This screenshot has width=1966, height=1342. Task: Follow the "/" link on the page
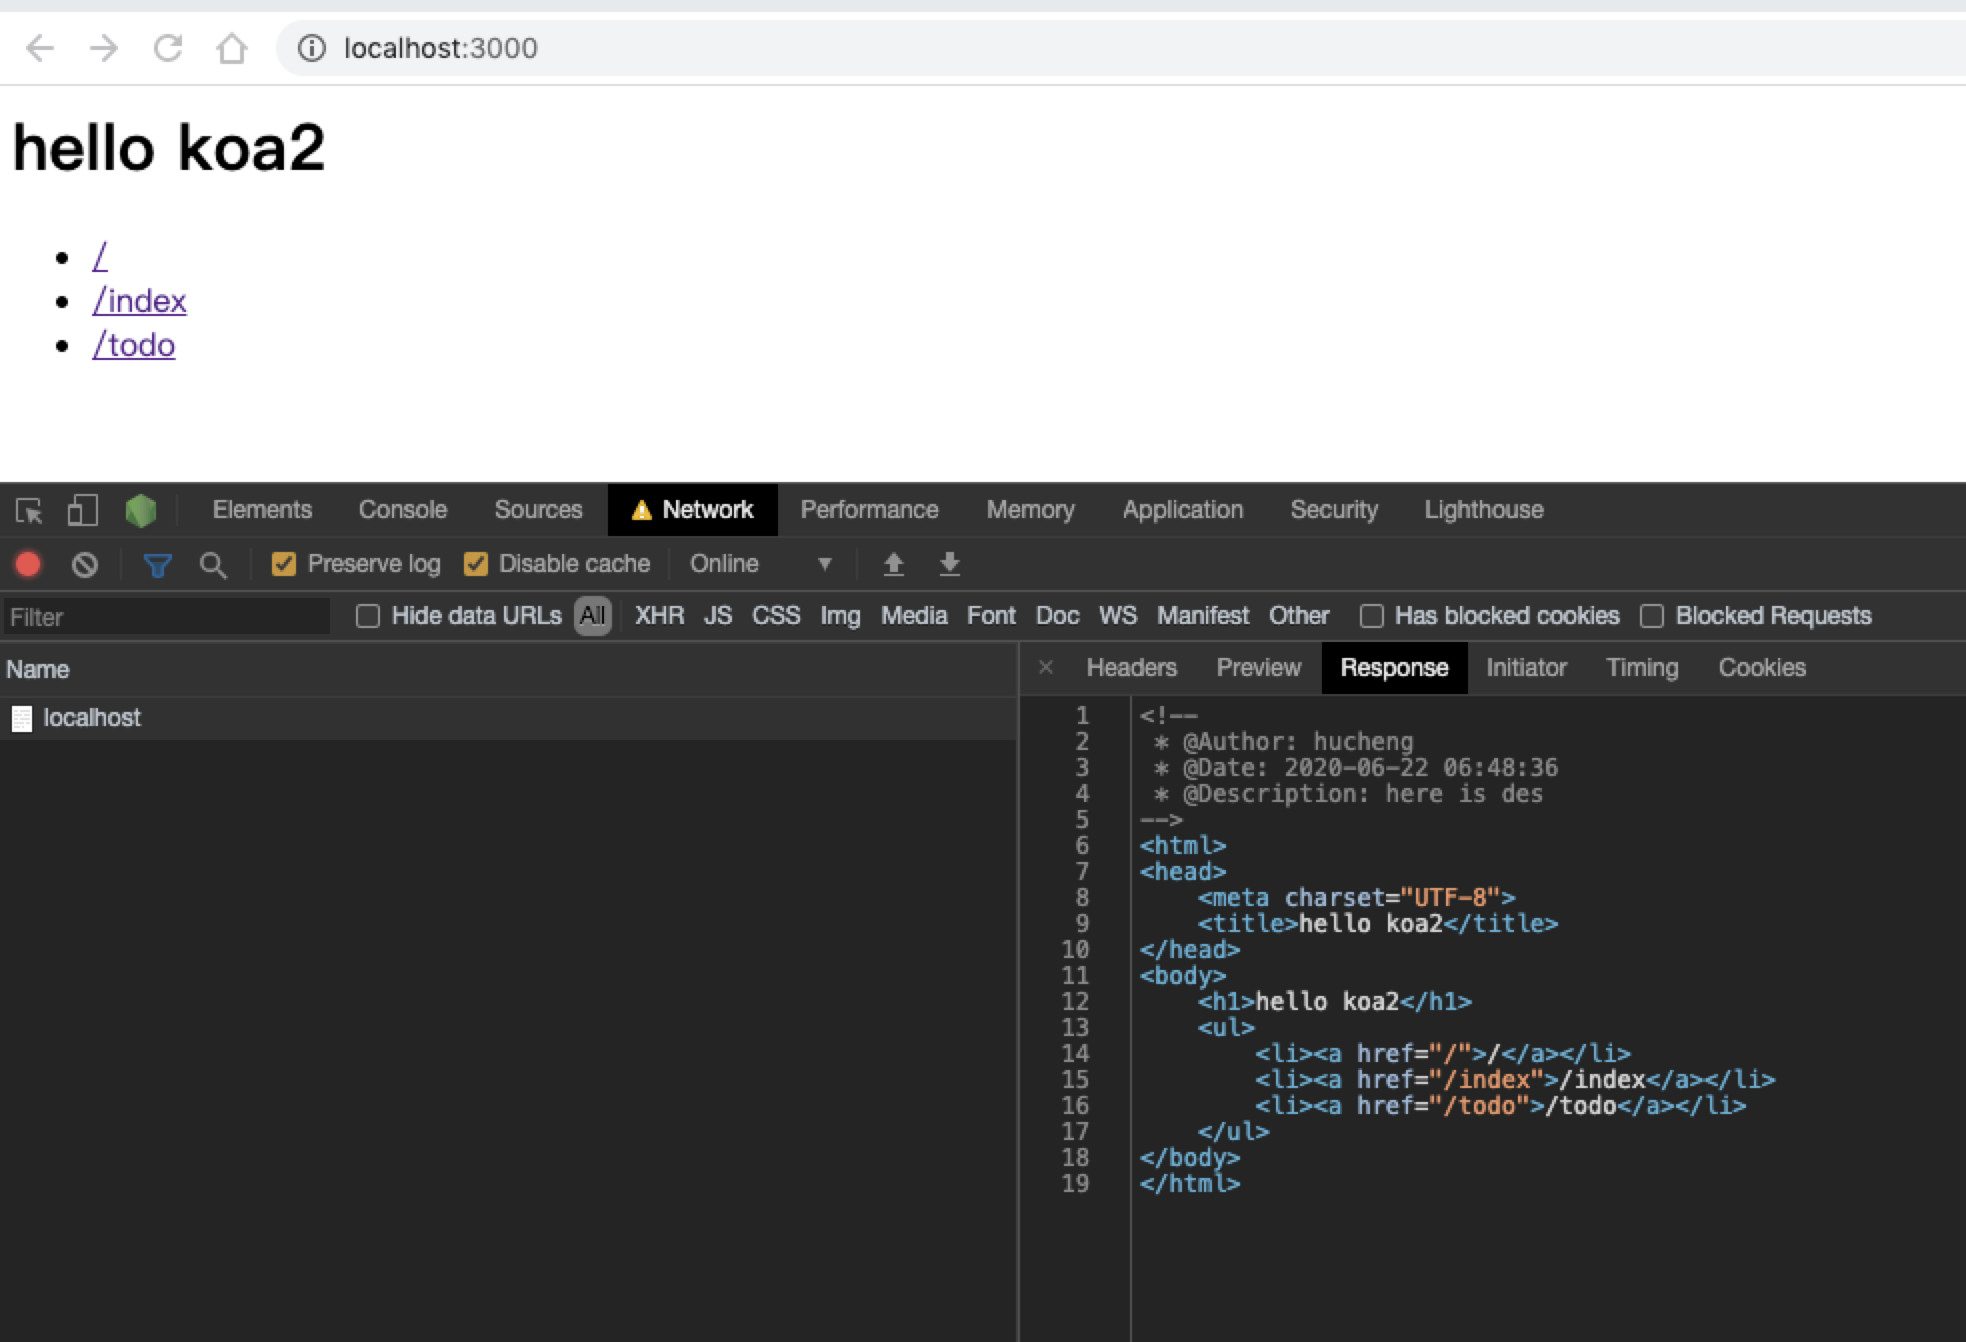tap(100, 257)
